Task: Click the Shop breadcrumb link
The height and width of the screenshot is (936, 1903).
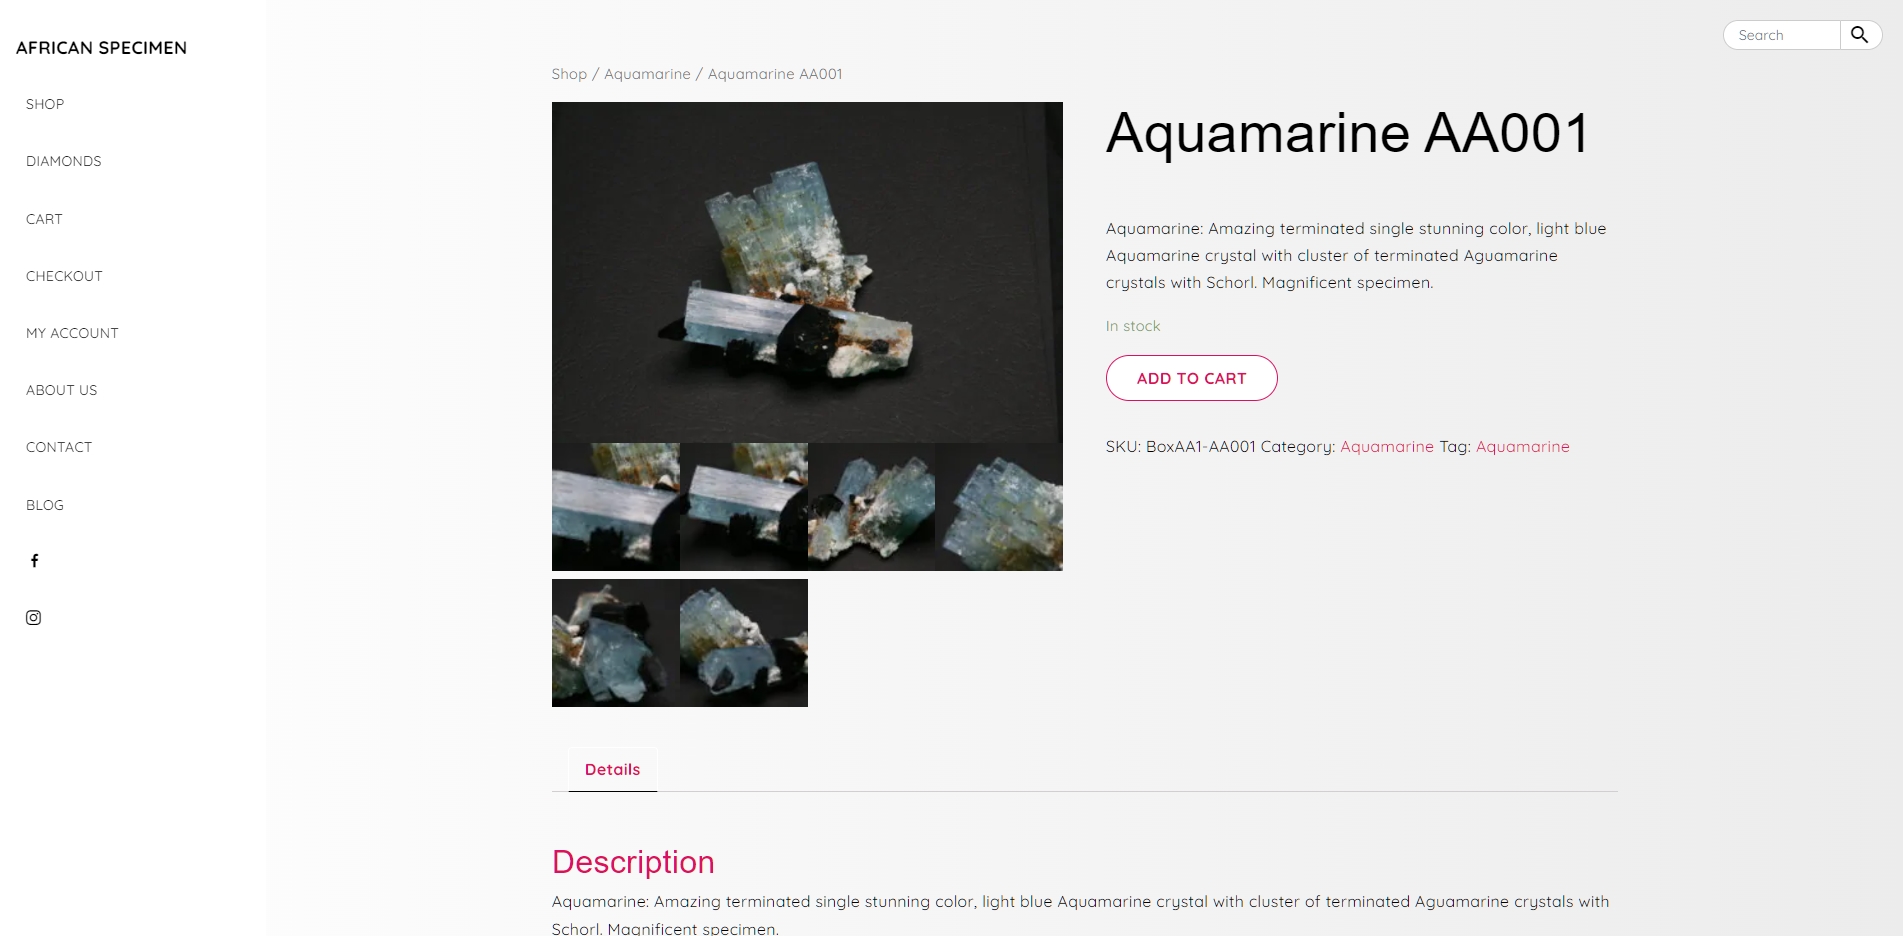Action: coord(569,74)
